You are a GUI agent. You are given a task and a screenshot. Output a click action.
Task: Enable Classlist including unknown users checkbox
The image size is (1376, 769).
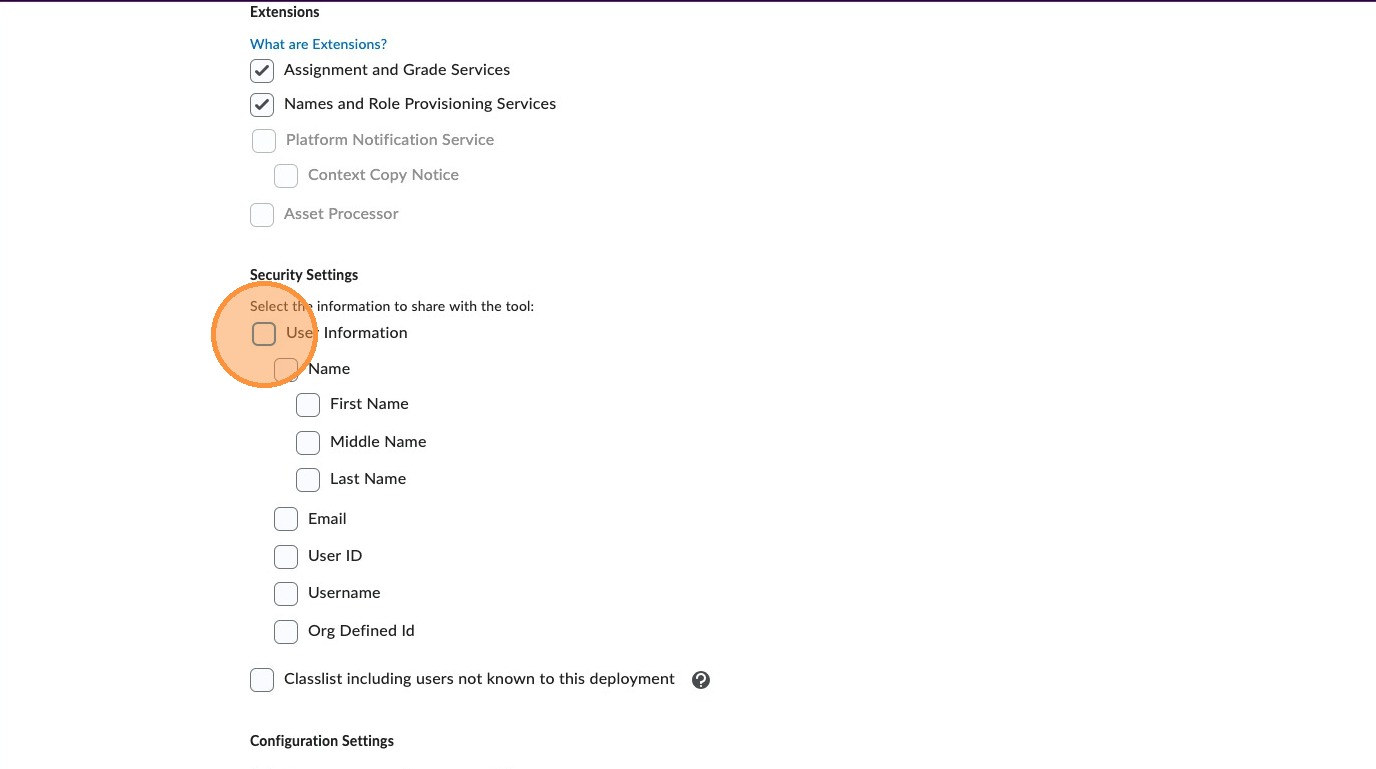(x=262, y=680)
